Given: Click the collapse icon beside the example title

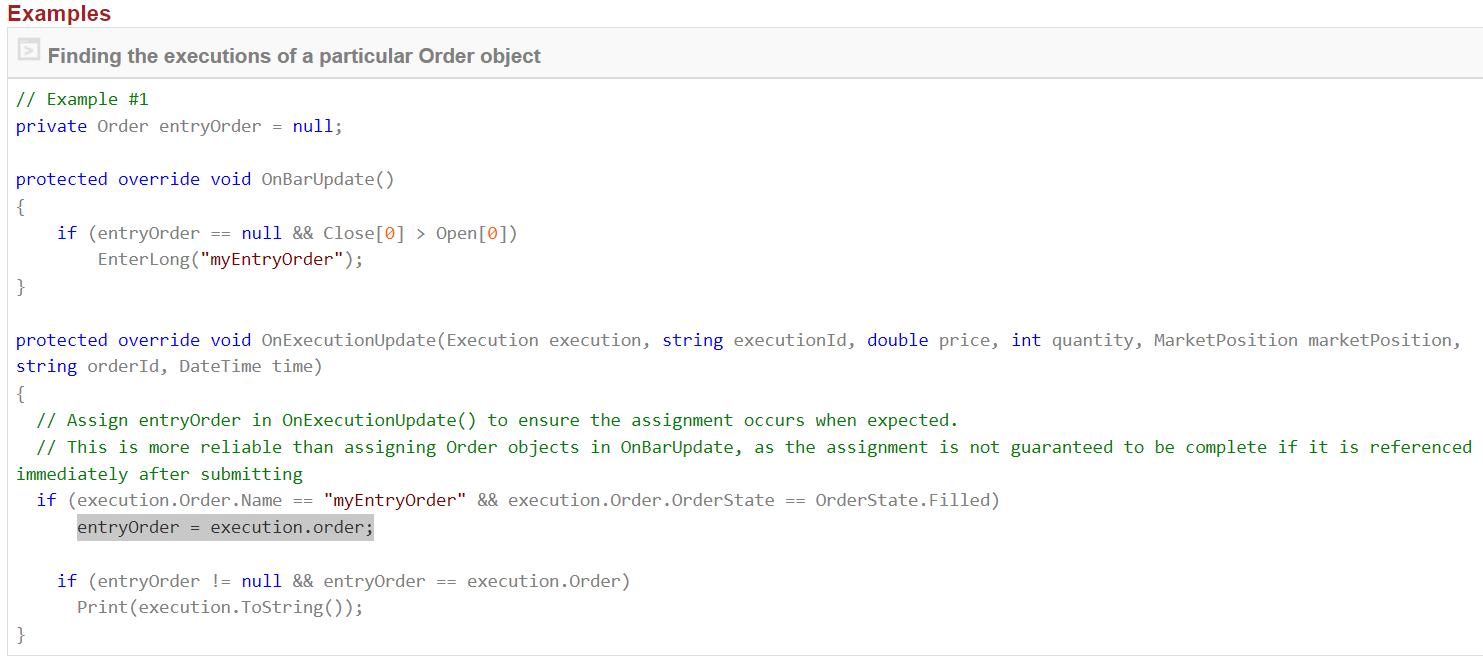Looking at the screenshot, I should pos(29,52).
